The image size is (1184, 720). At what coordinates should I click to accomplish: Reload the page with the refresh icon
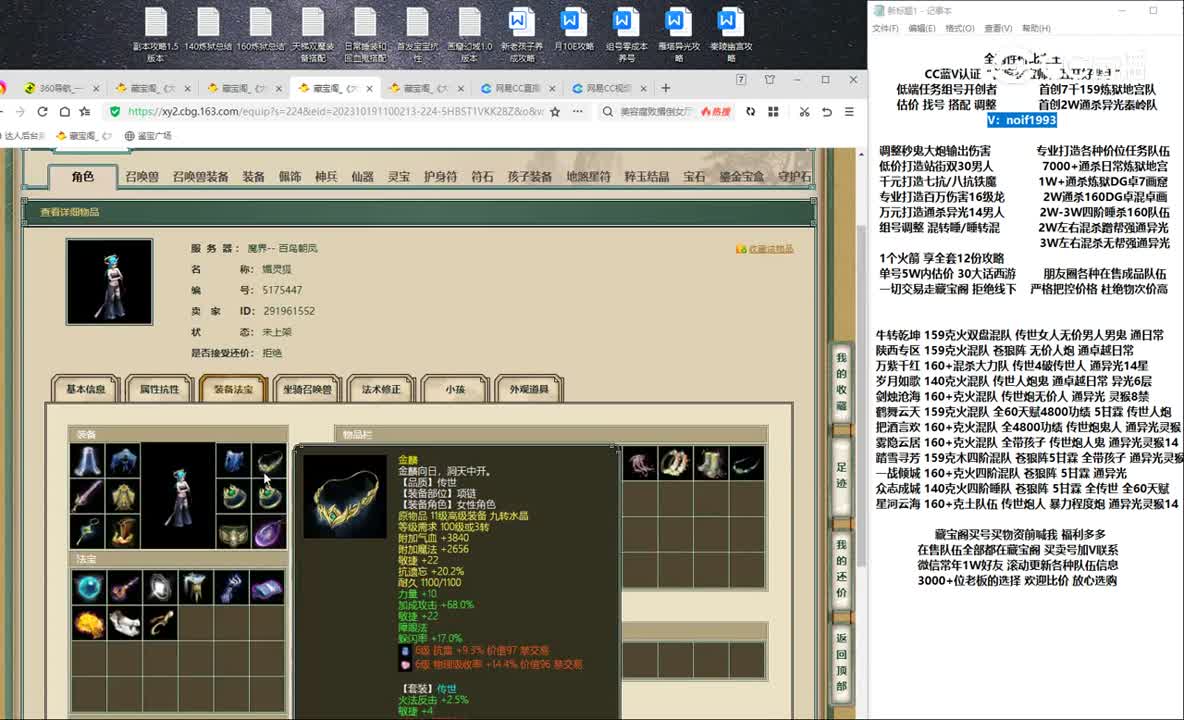tap(42, 112)
